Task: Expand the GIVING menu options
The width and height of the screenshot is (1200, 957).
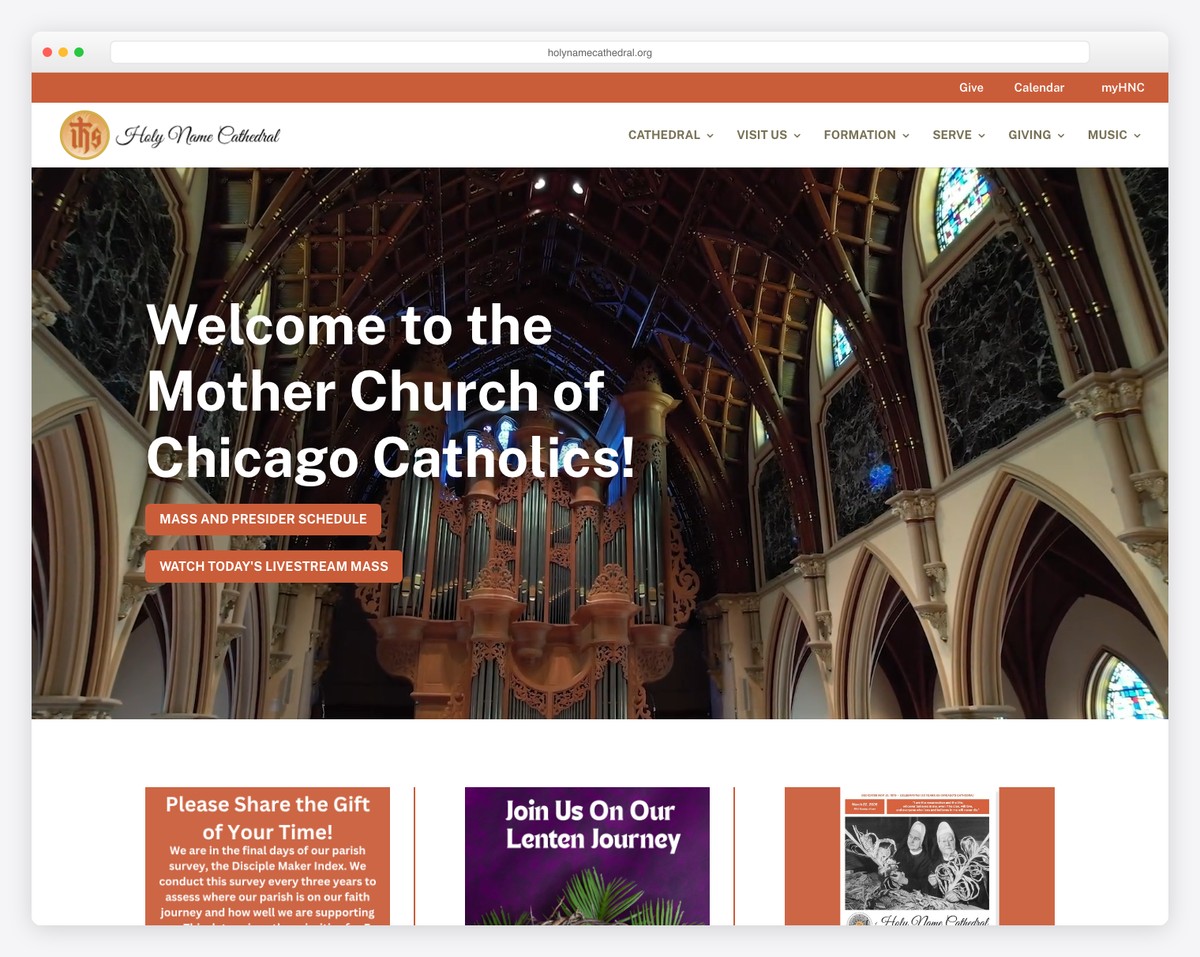Action: click(1030, 134)
